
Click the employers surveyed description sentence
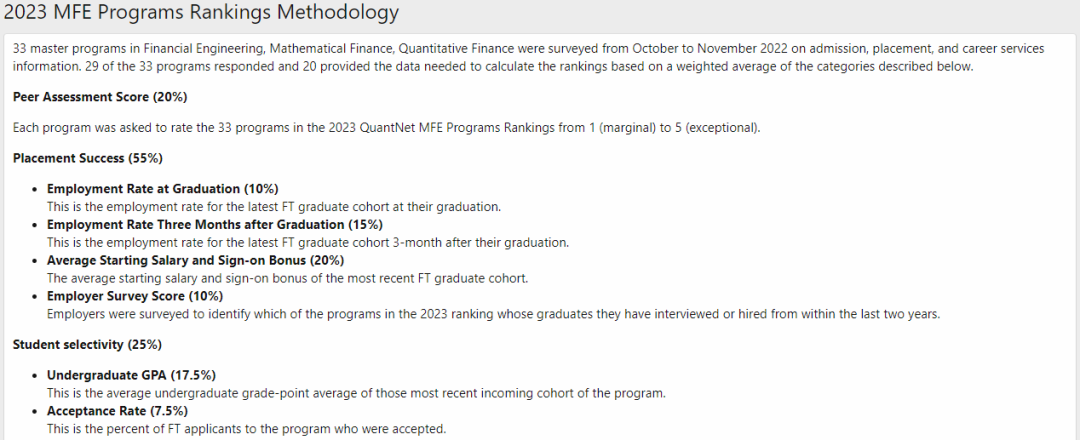[493, 314]
